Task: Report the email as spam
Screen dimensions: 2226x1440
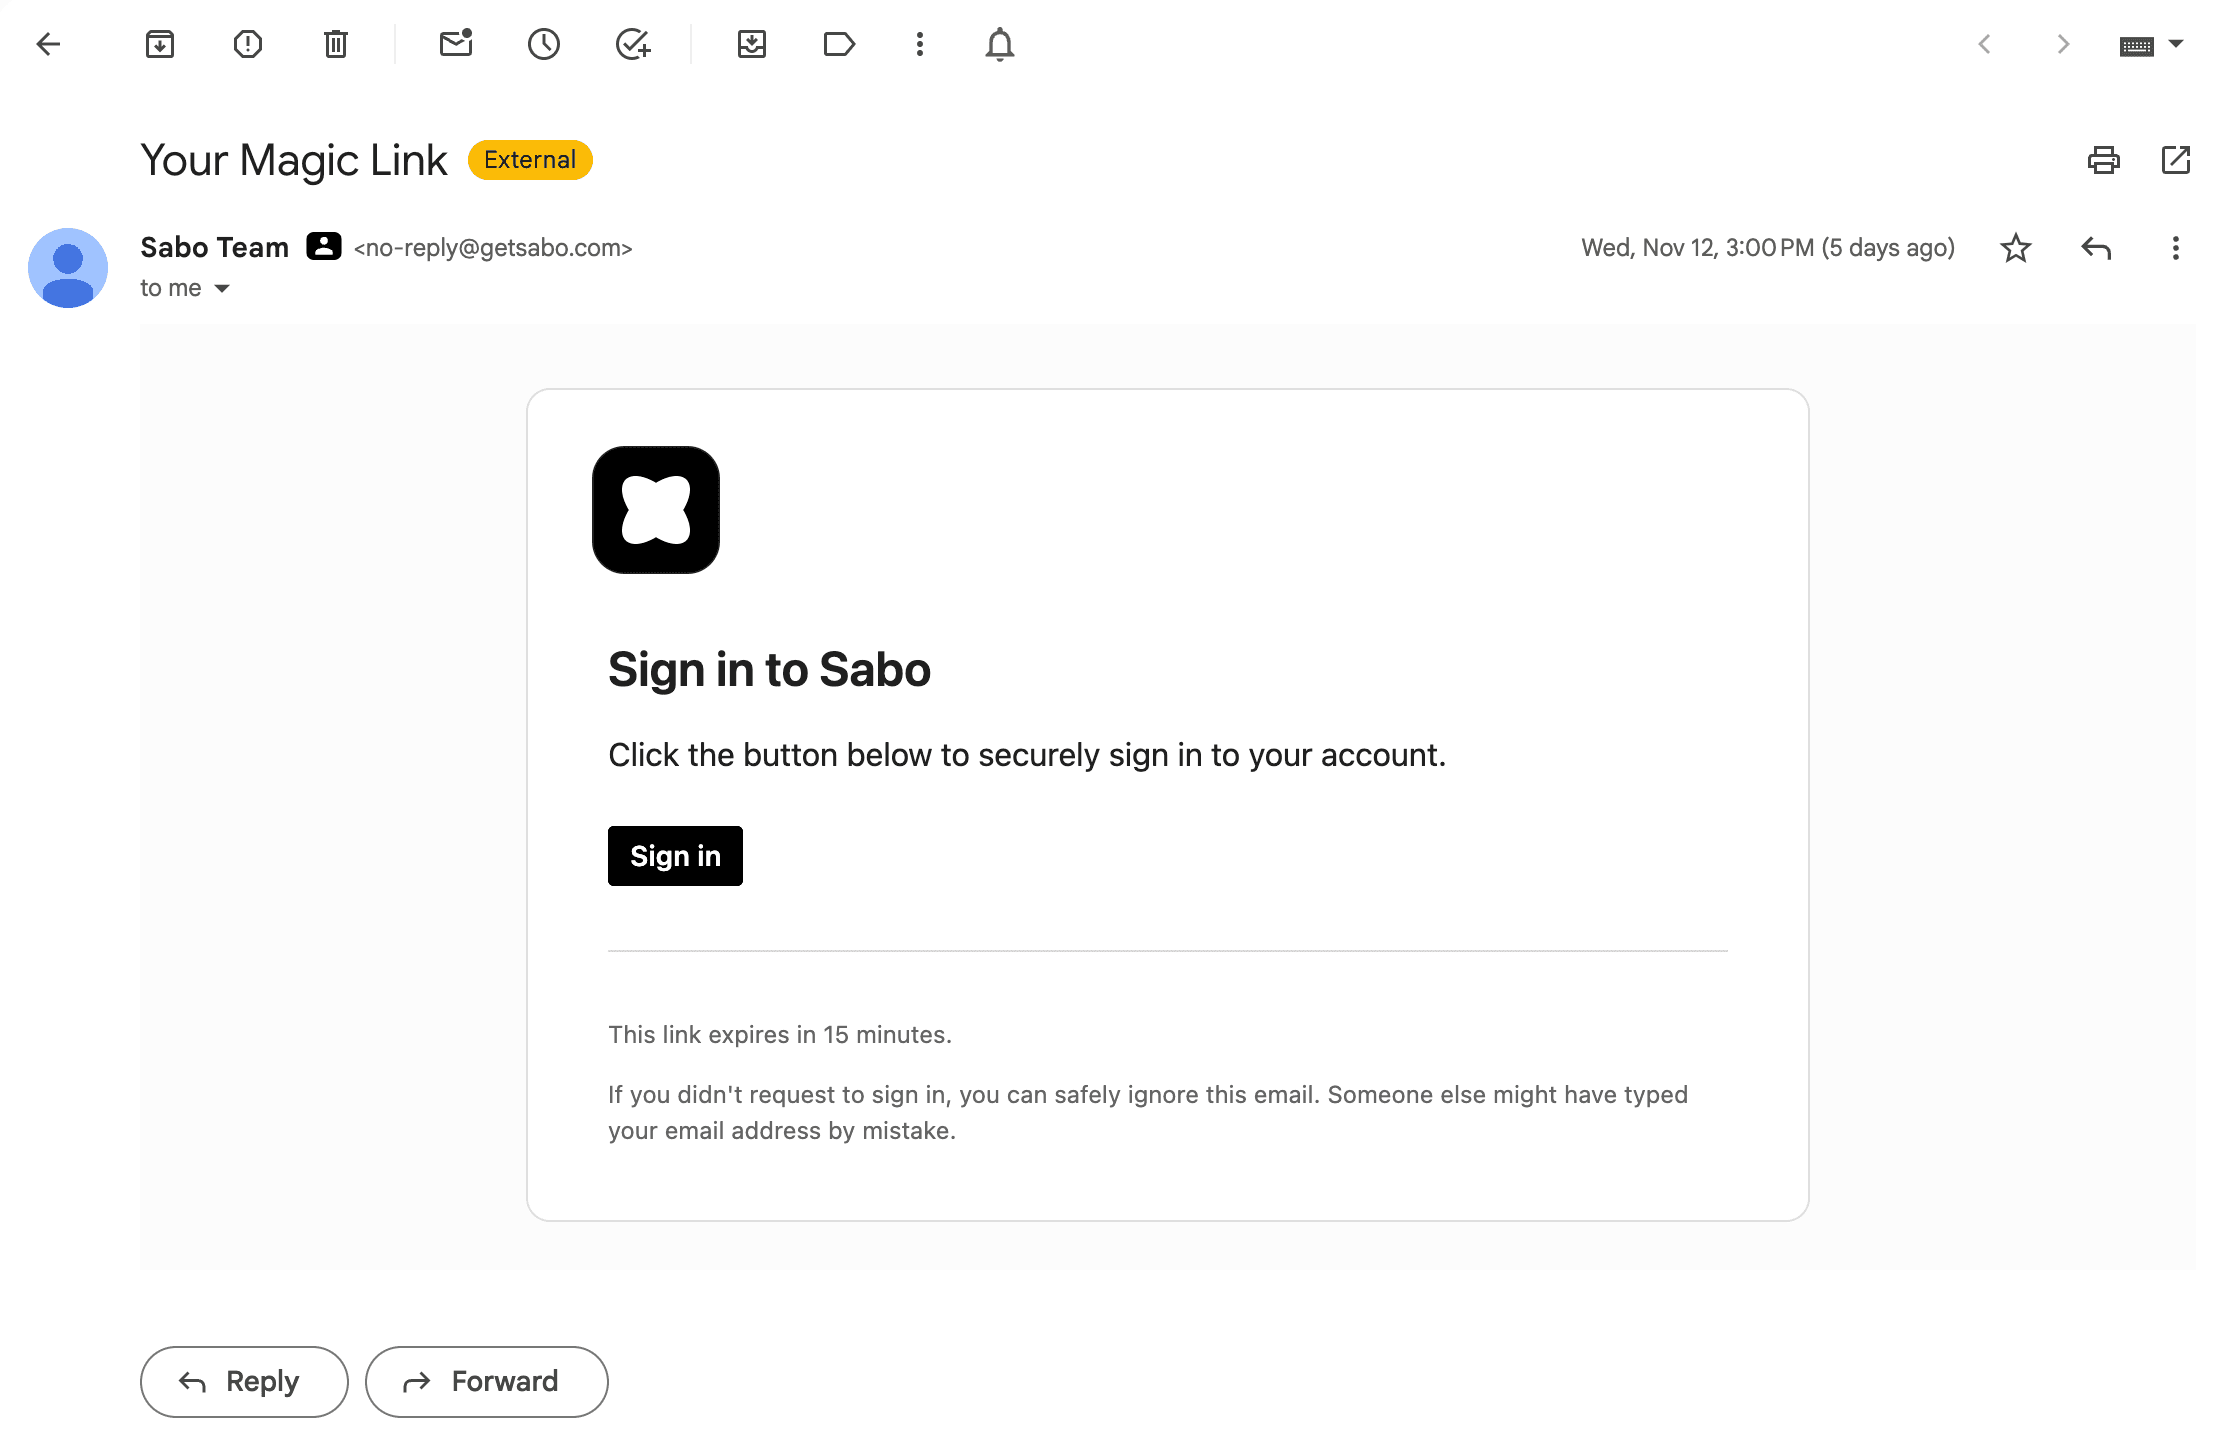Action: tap(247, 44)
